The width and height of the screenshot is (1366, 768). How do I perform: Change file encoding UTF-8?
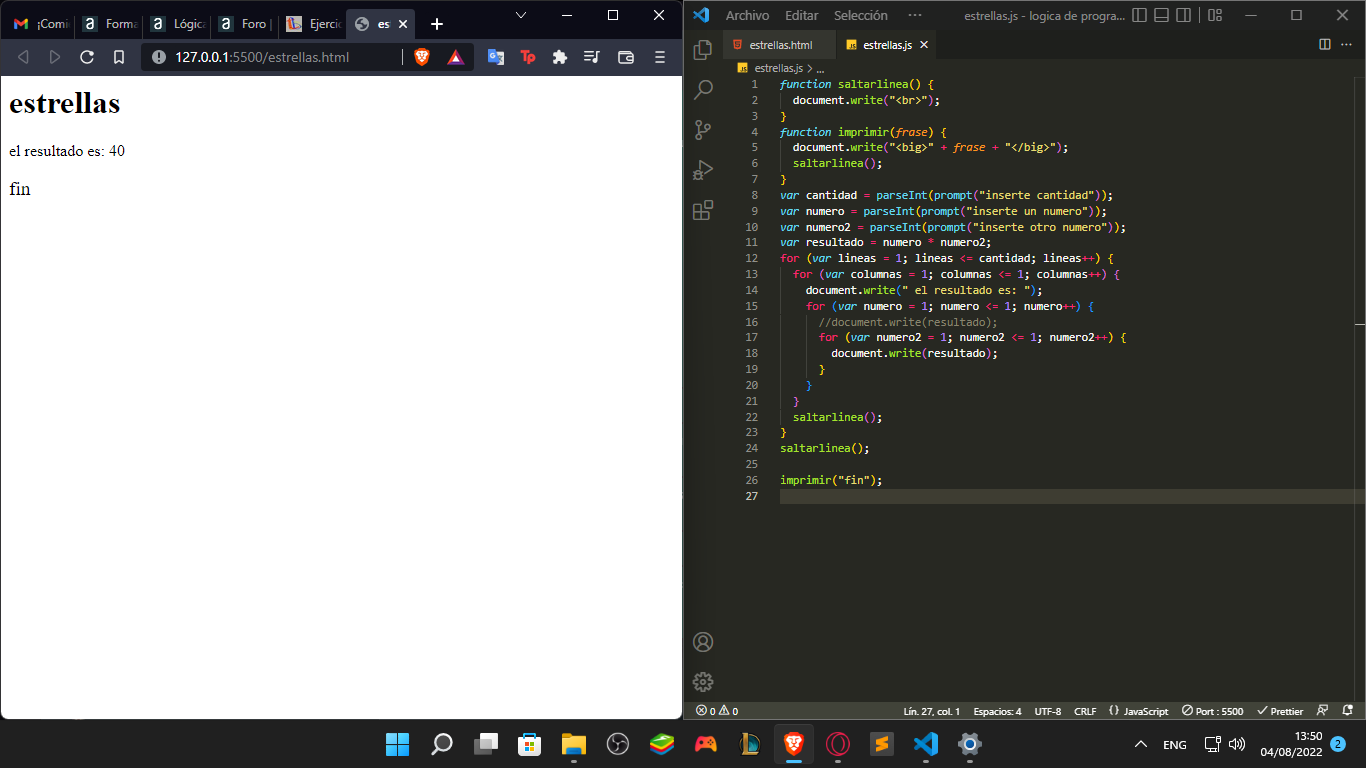pos(1048,711)
